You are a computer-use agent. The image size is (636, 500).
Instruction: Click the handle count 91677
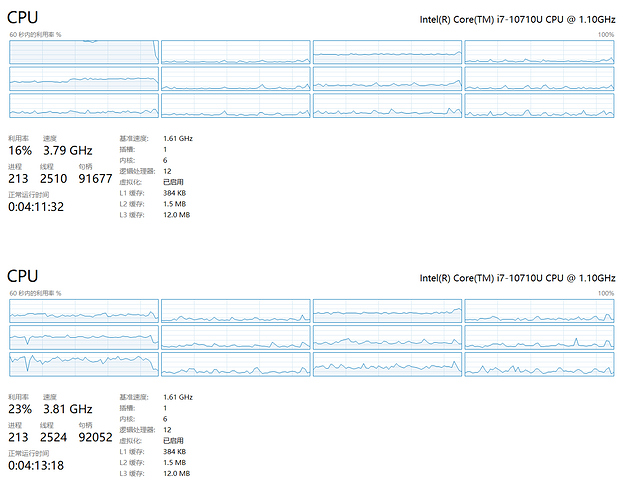click(95, 179)
